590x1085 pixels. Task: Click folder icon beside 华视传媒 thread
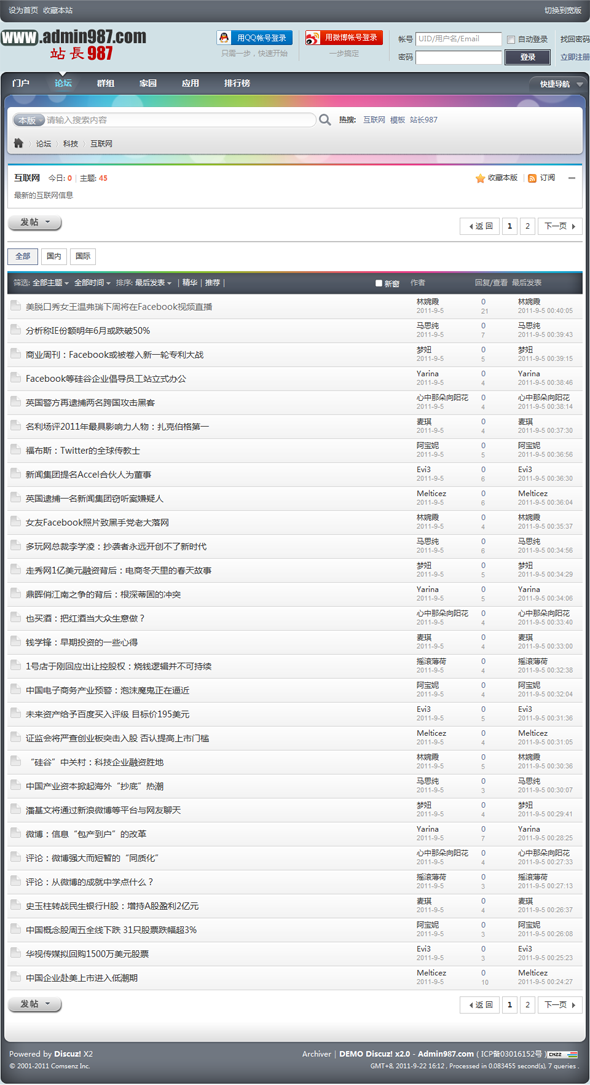(x=15, y=954)
